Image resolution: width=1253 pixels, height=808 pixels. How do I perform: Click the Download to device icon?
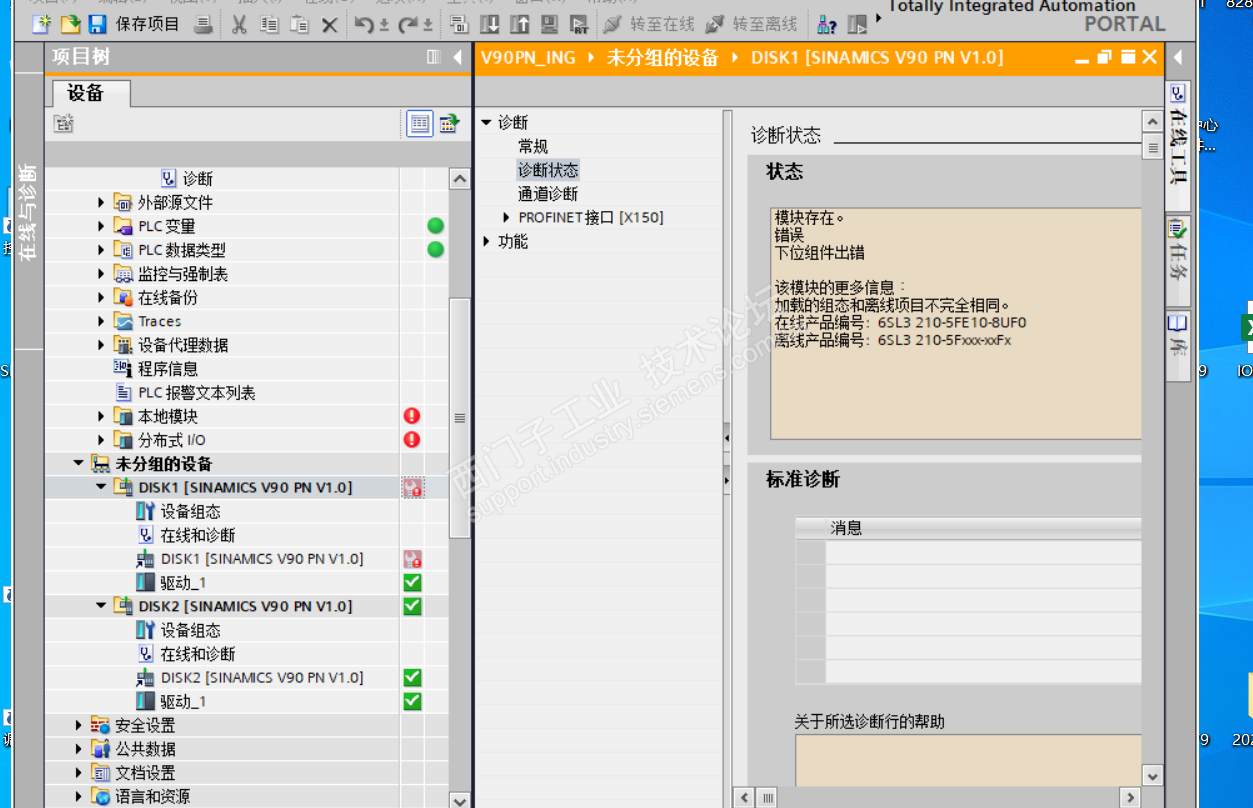pyautogui.click(x=490, y=24)
